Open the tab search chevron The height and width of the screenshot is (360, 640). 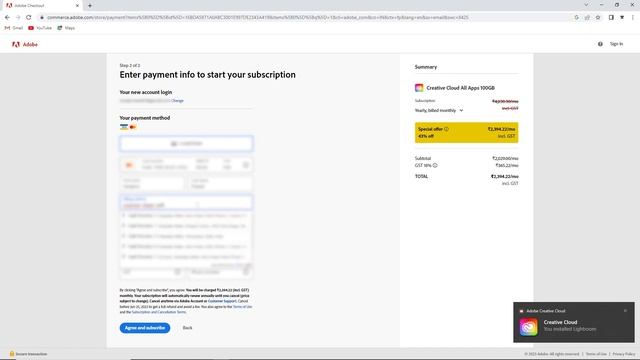pyautogui.click(x=586, y=5)
